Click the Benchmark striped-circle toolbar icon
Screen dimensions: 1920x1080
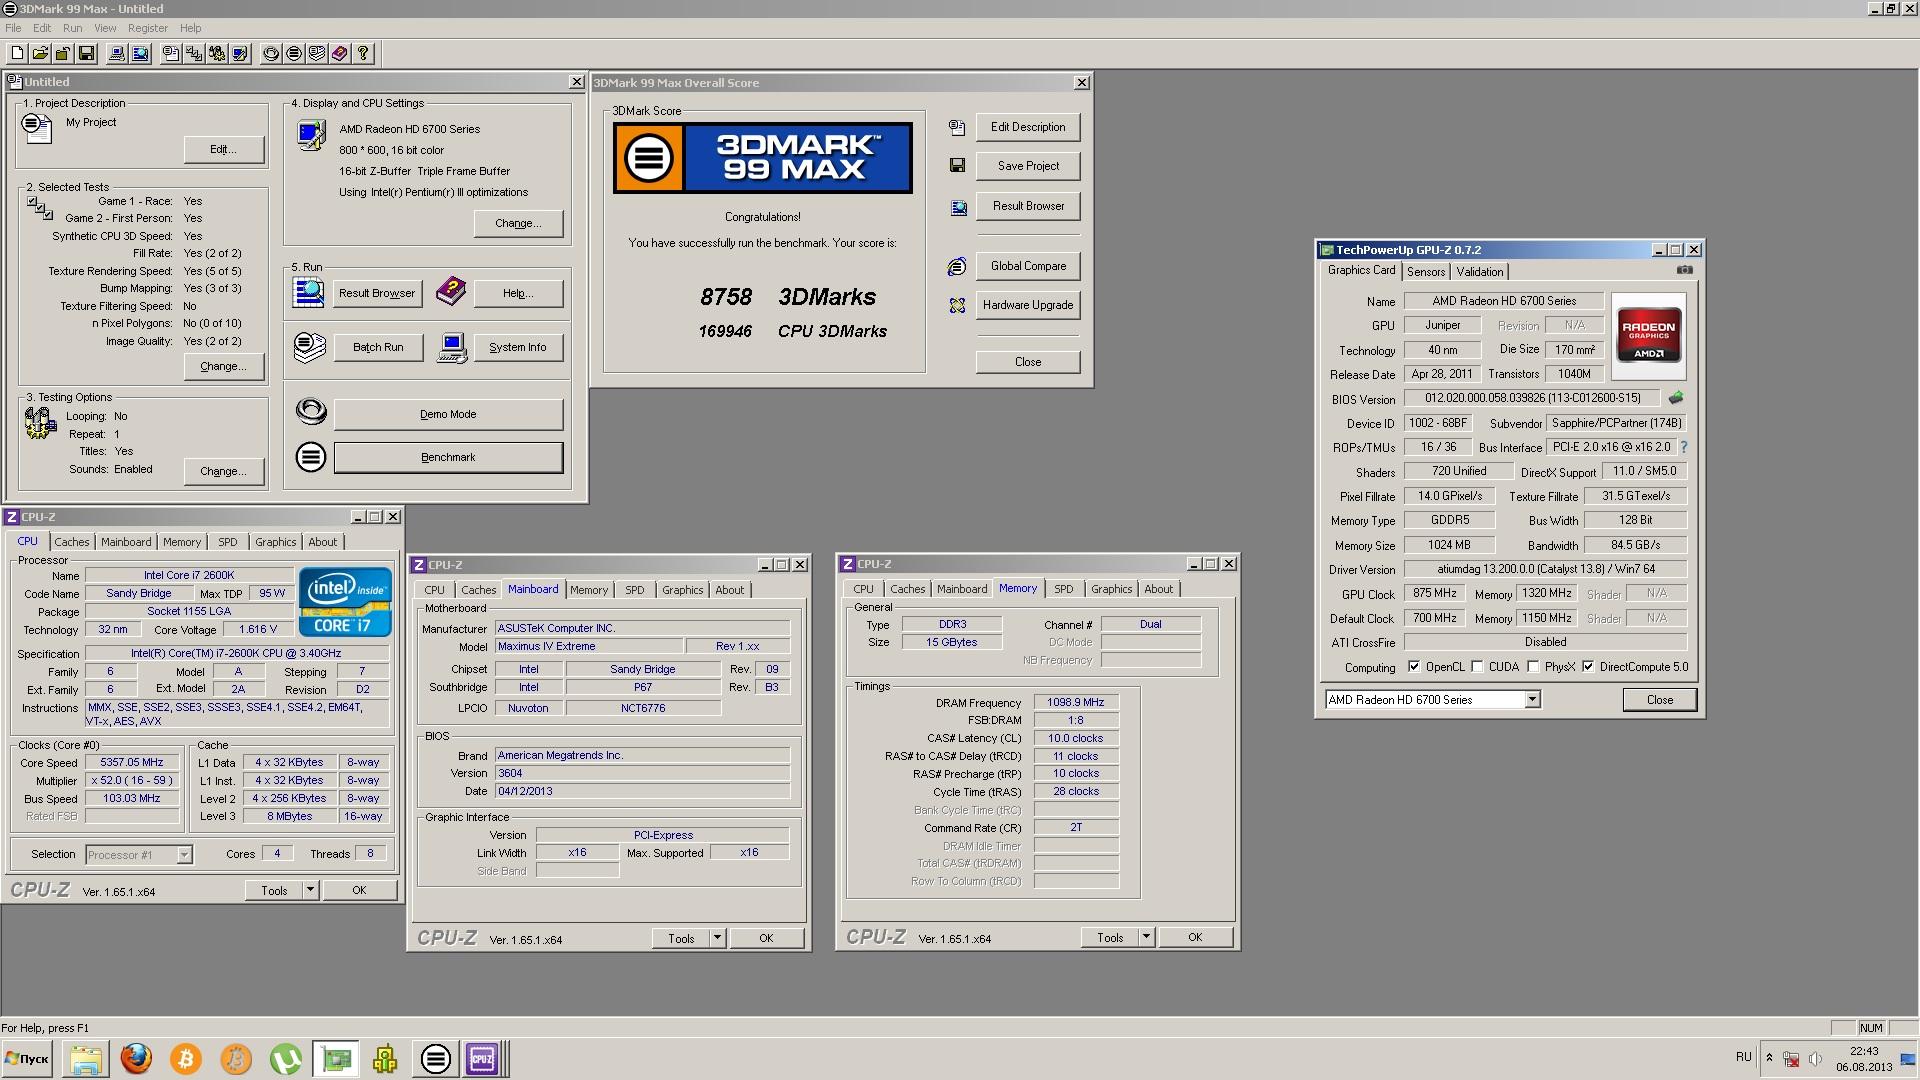(x=294, y=53)
